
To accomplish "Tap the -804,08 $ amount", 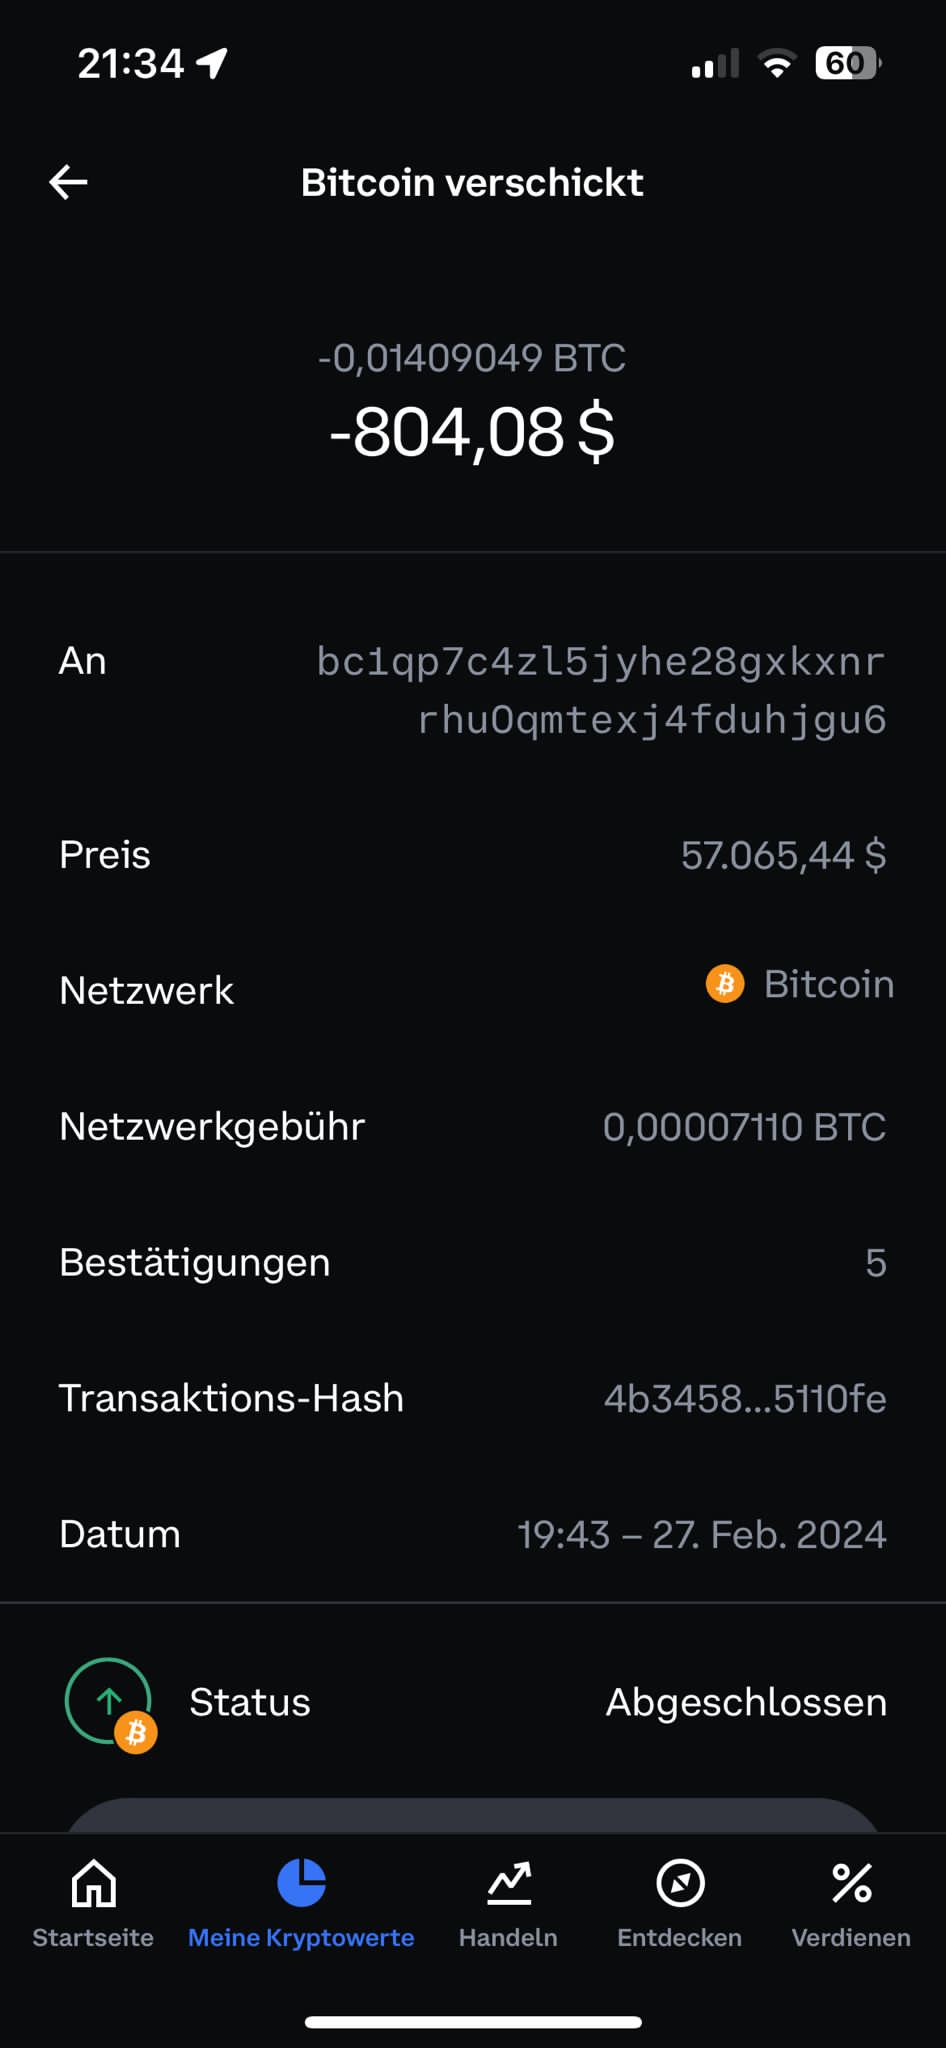I will [473, 432].
